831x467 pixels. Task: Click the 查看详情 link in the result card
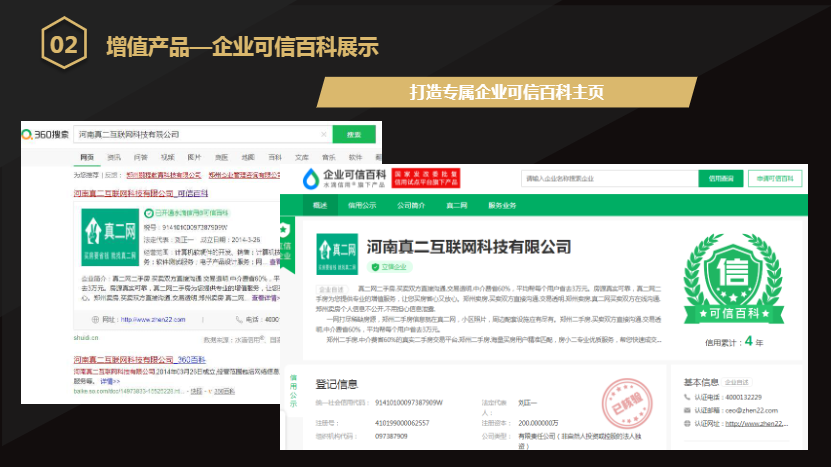pos(266,298)
